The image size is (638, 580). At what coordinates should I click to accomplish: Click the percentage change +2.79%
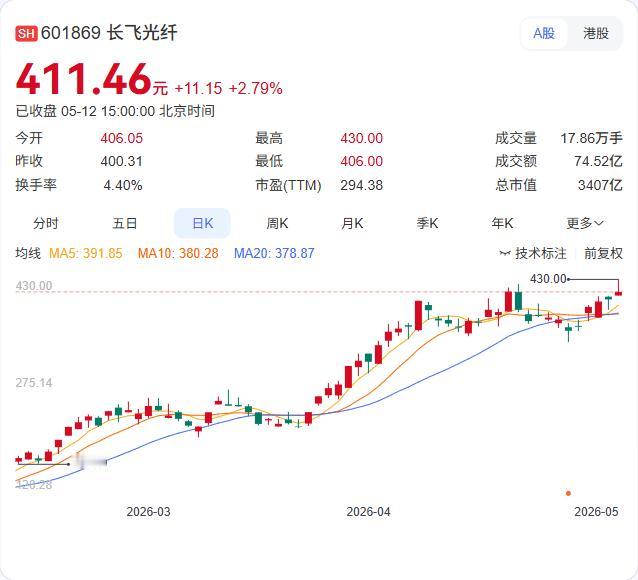pos(256,88)
